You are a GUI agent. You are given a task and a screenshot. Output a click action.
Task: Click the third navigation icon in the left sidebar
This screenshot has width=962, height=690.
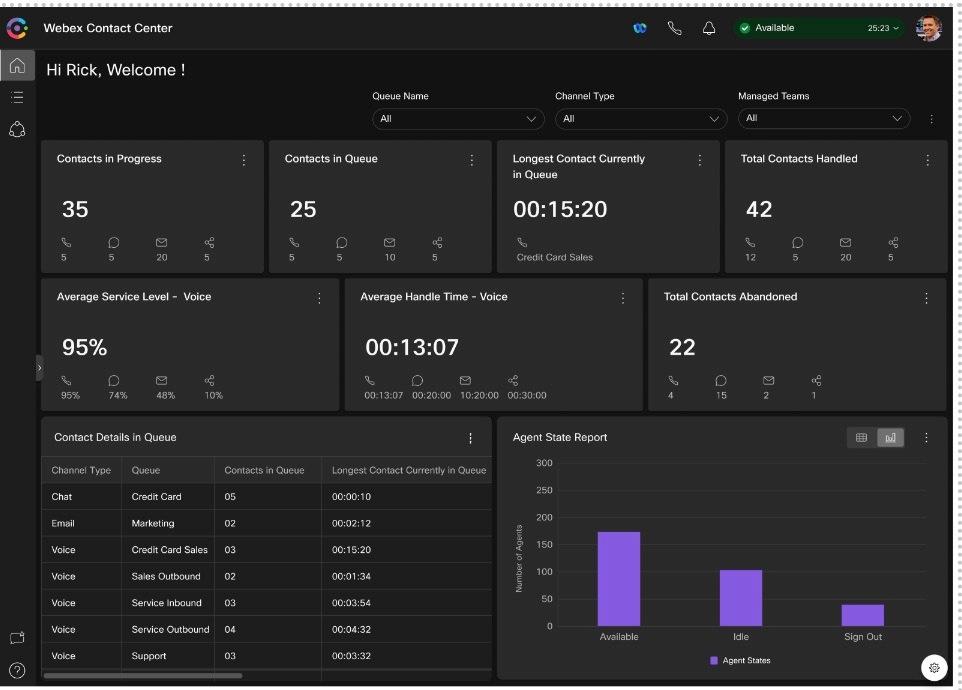tap(16, 129)
